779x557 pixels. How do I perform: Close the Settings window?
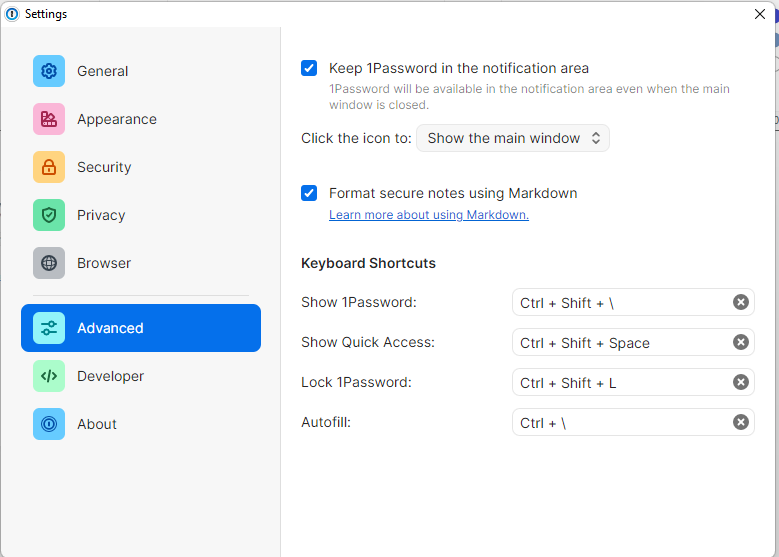(759, 14)
